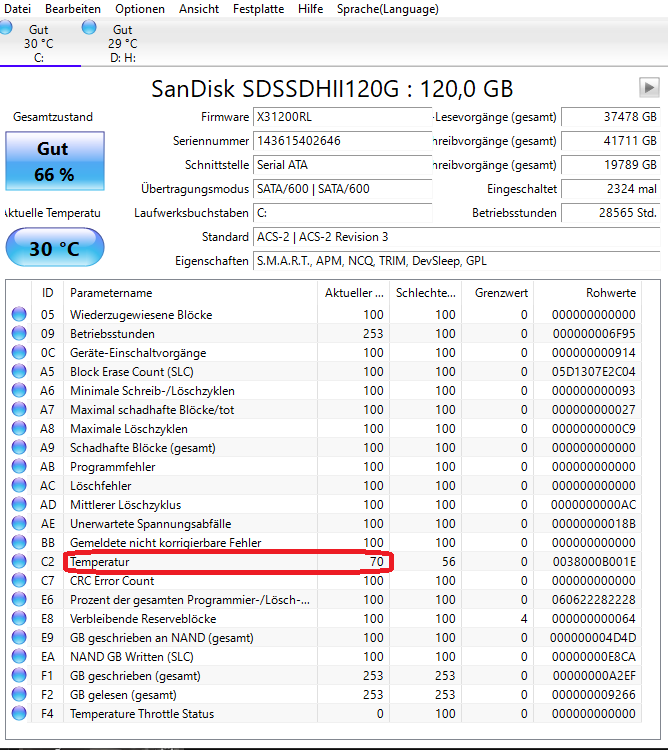Click status icon of row E9 GB geschrieben an NAND
668x750 pixels.
[x=19, y=638]
